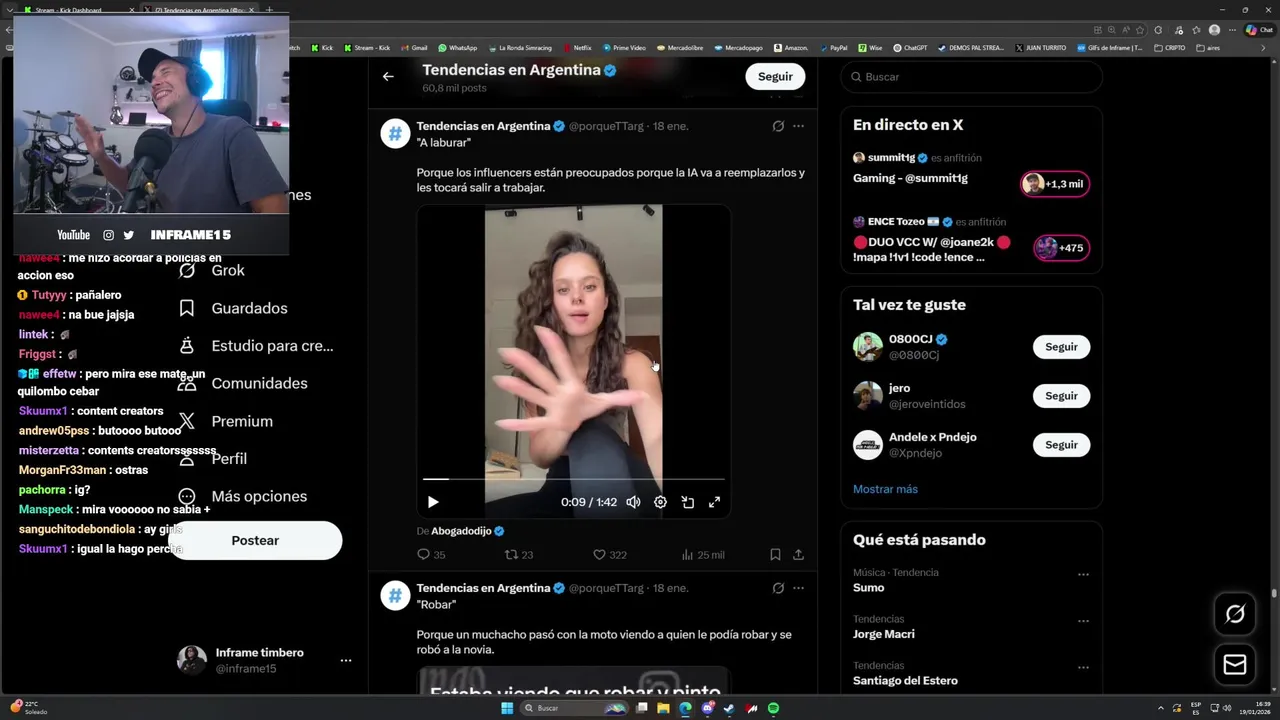
Task: Open Spotify from the taskbar
Action: [773, 708]
